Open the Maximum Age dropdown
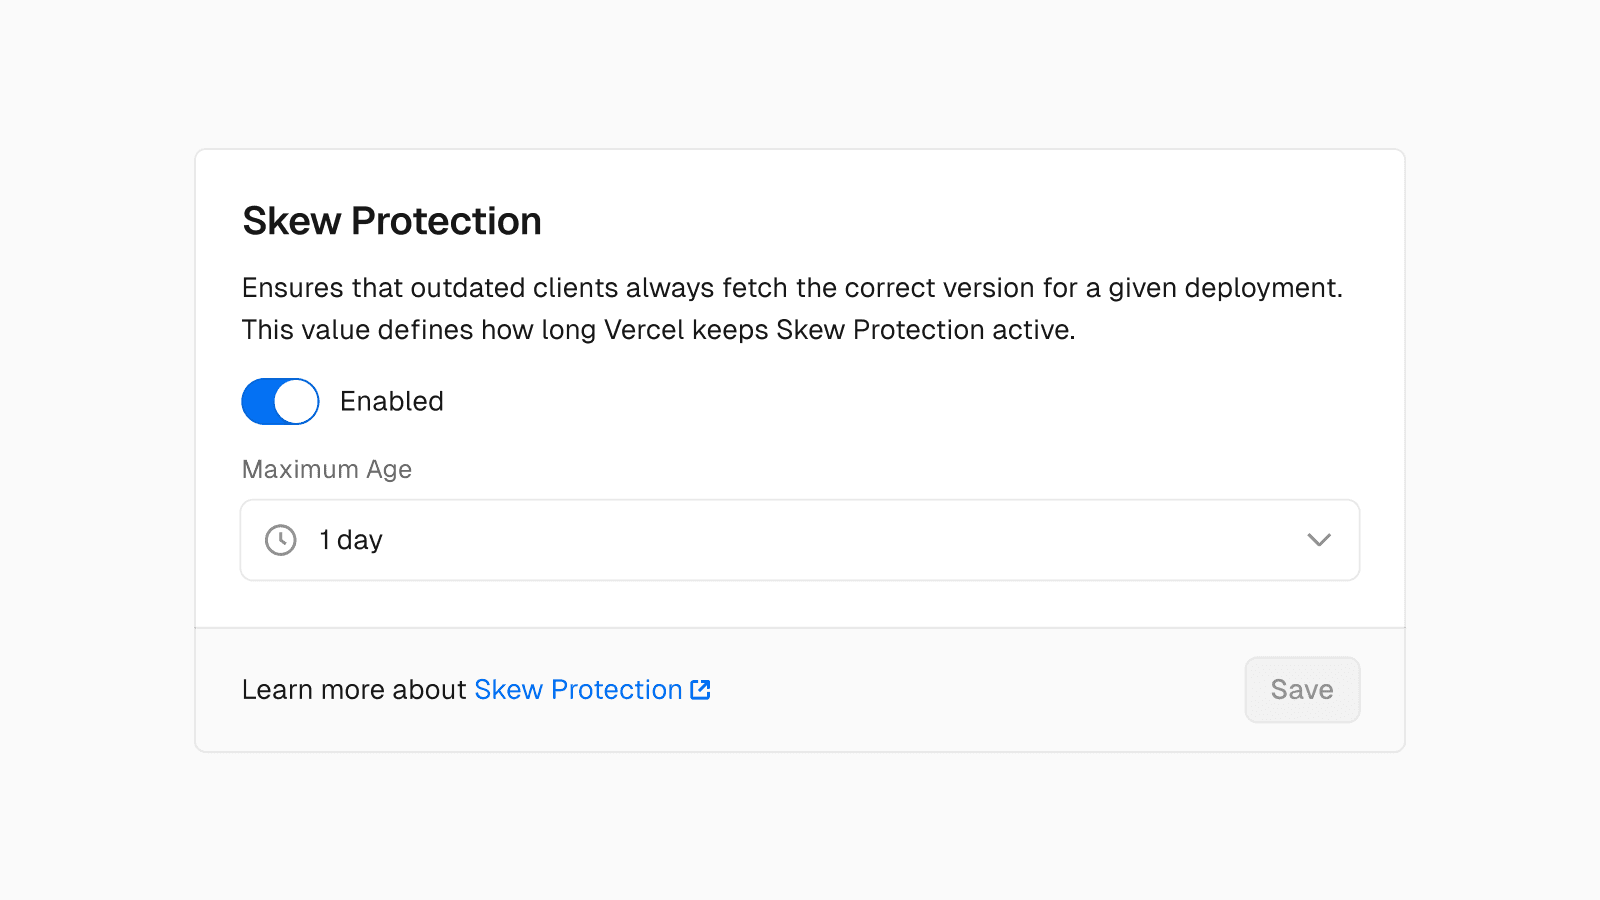The width and height of the screenshot is (1600, 900). click(x=800, y=540)
